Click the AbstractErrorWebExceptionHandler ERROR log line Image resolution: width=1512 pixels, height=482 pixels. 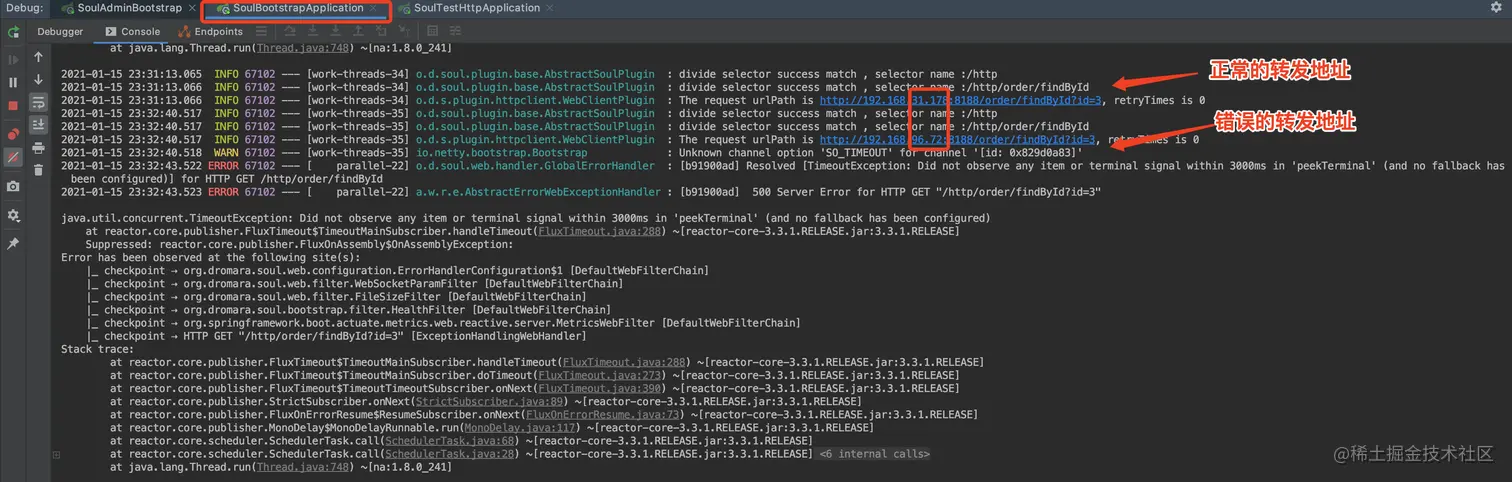581,191
